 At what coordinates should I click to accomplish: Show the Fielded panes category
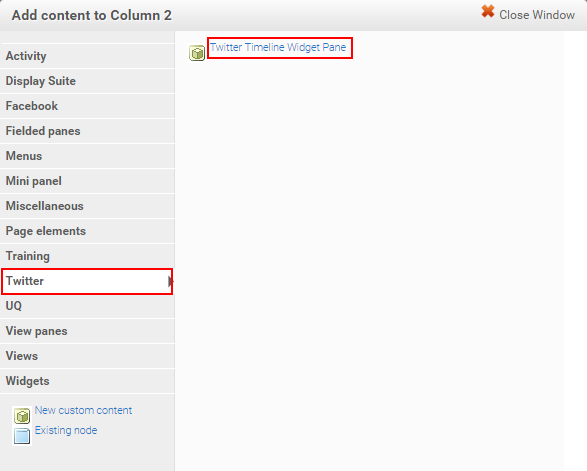coord(87,131)
